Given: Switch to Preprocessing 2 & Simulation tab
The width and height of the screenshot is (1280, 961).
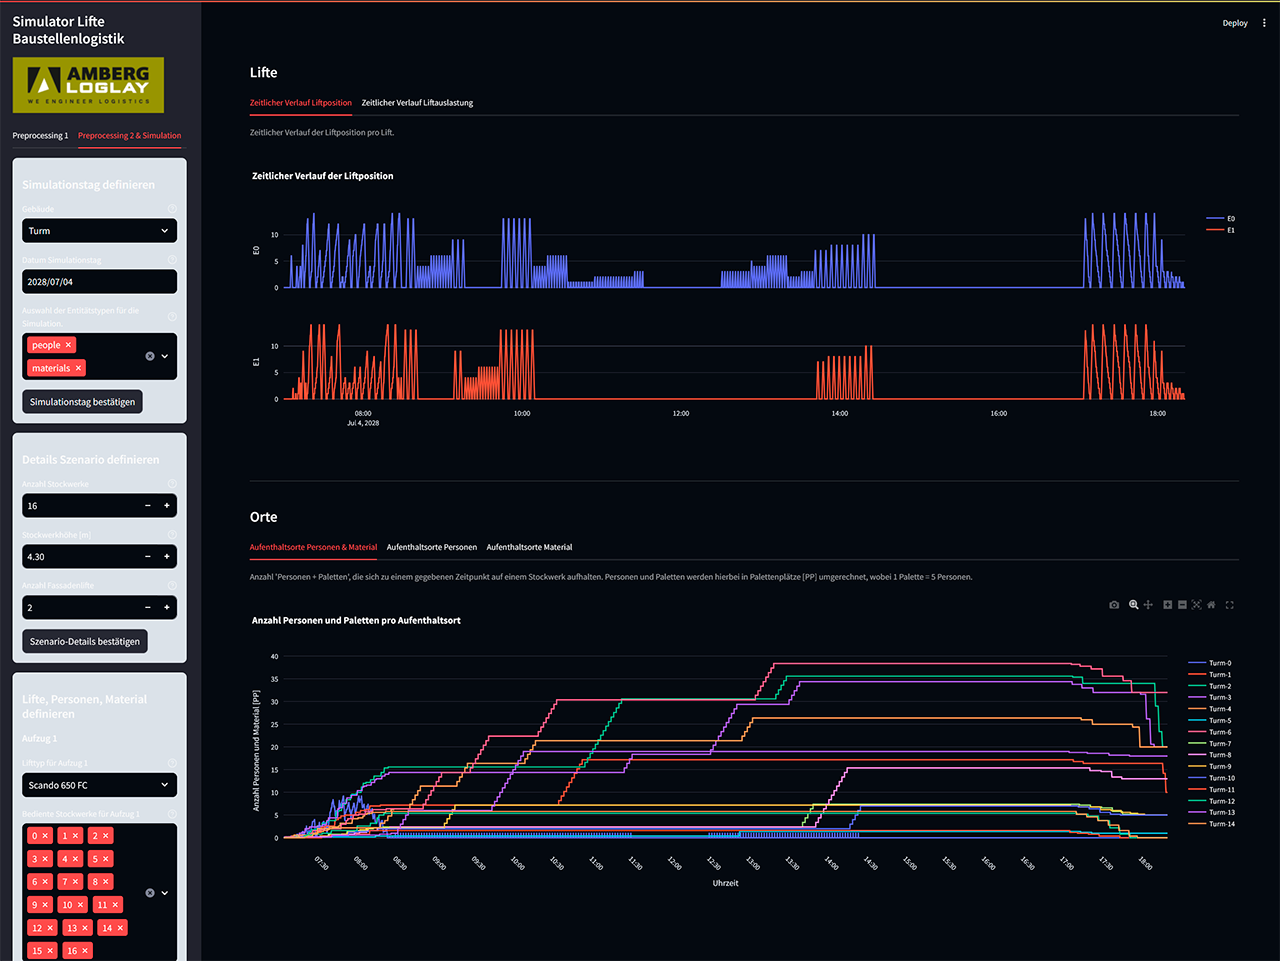Looking at the screenshot, I should [130, 135].
